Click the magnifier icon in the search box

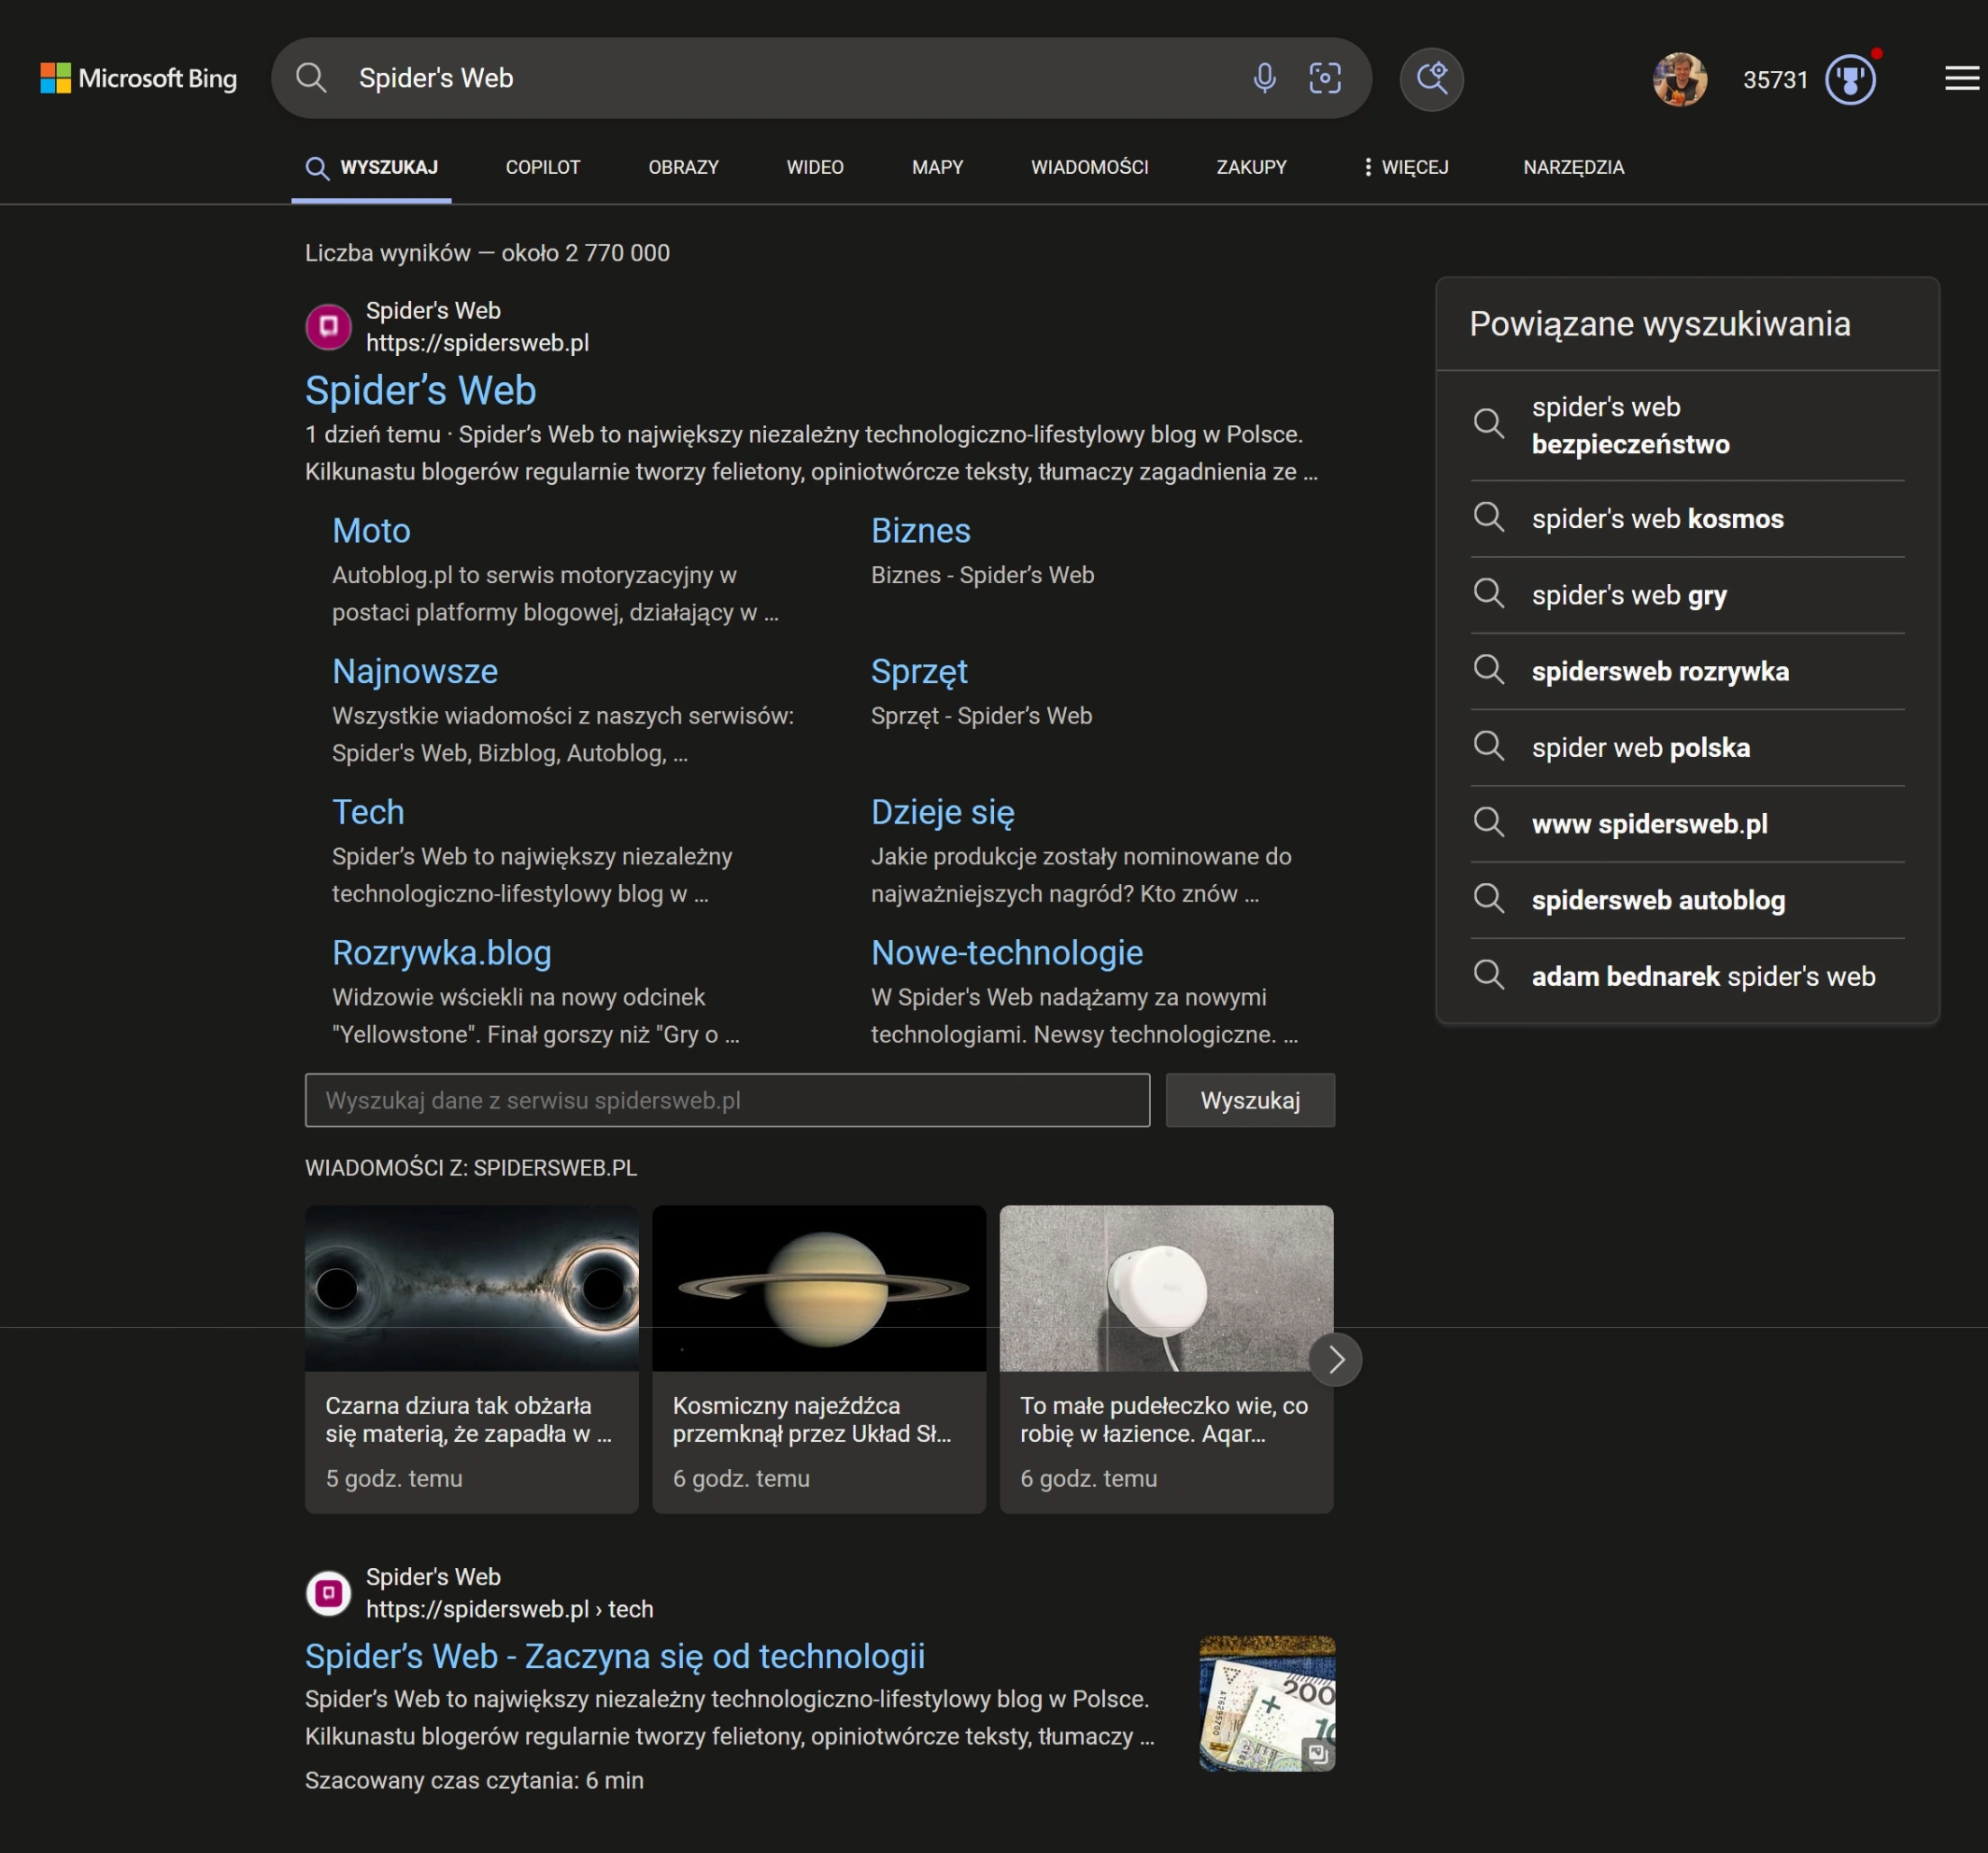tap(312, 78)
